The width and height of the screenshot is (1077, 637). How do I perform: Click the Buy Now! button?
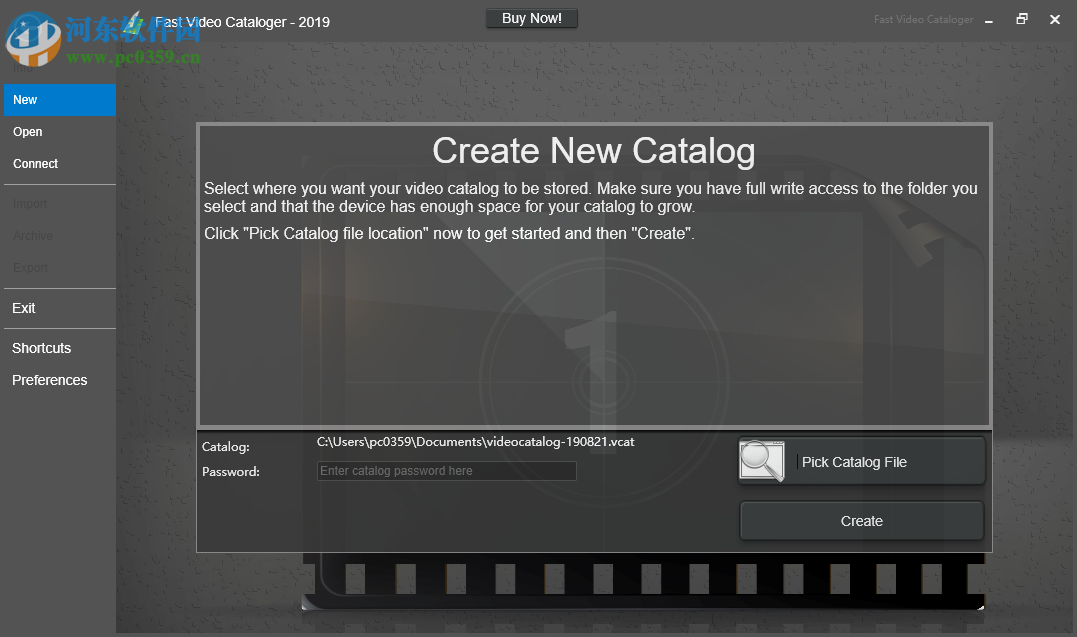coord(531,17)
